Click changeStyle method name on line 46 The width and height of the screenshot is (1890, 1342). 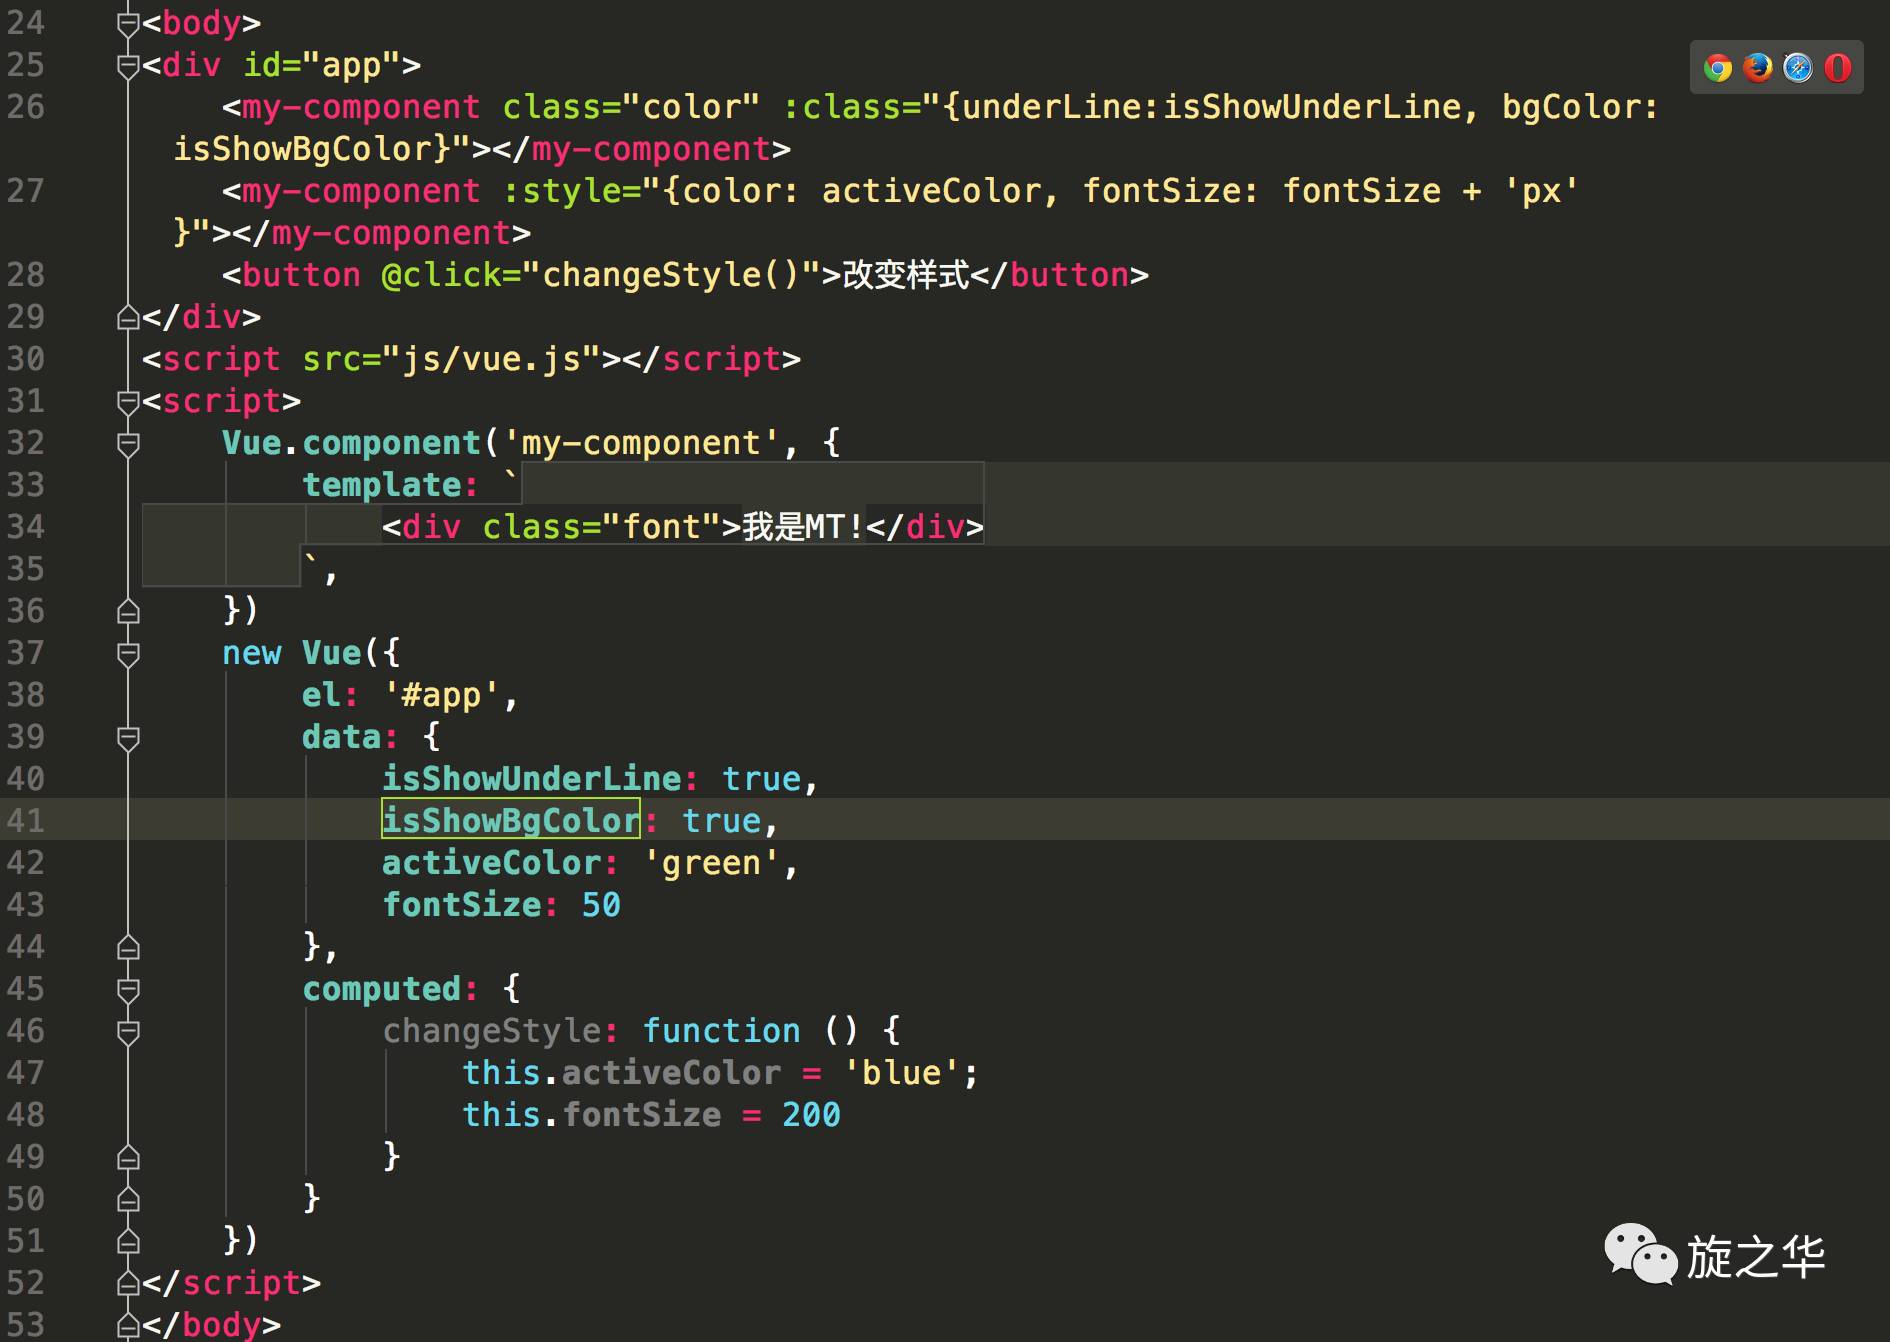click(x=491, y=1030)
